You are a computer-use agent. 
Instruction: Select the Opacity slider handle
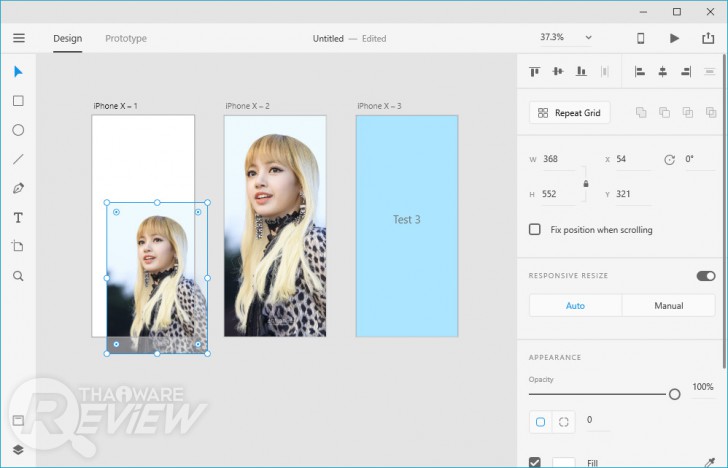(675, 394)
